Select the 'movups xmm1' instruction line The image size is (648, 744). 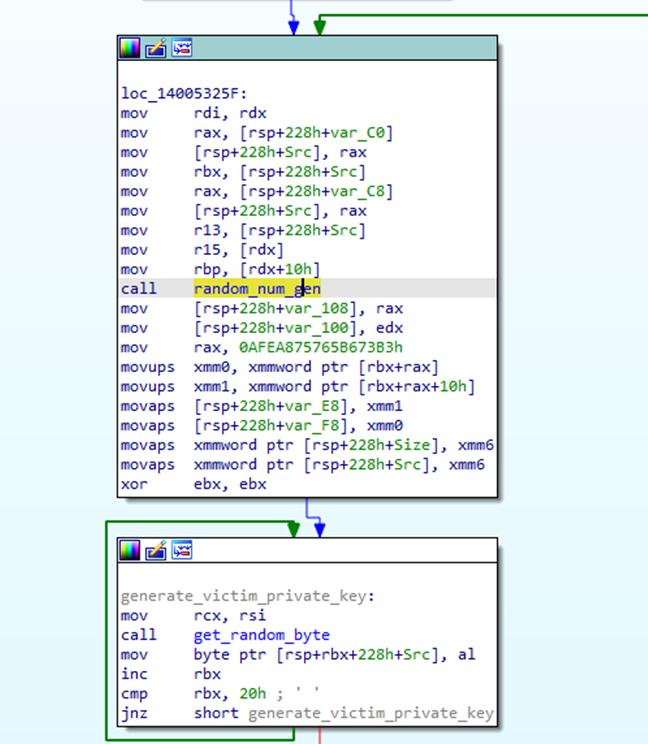(x=298, y=386)
